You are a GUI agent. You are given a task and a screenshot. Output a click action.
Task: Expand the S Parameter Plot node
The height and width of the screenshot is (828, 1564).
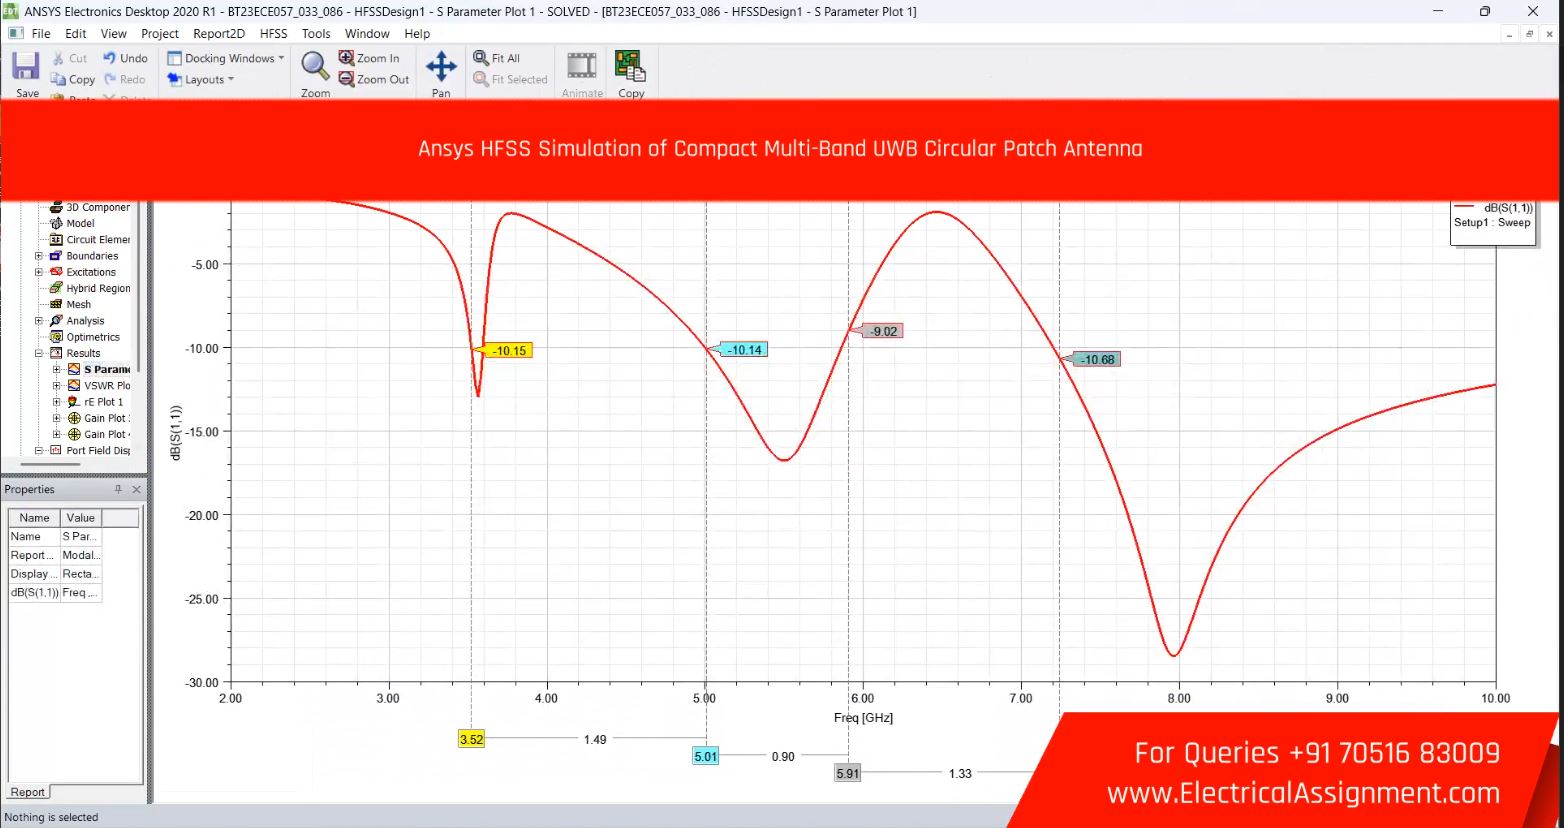coord(57,369)
